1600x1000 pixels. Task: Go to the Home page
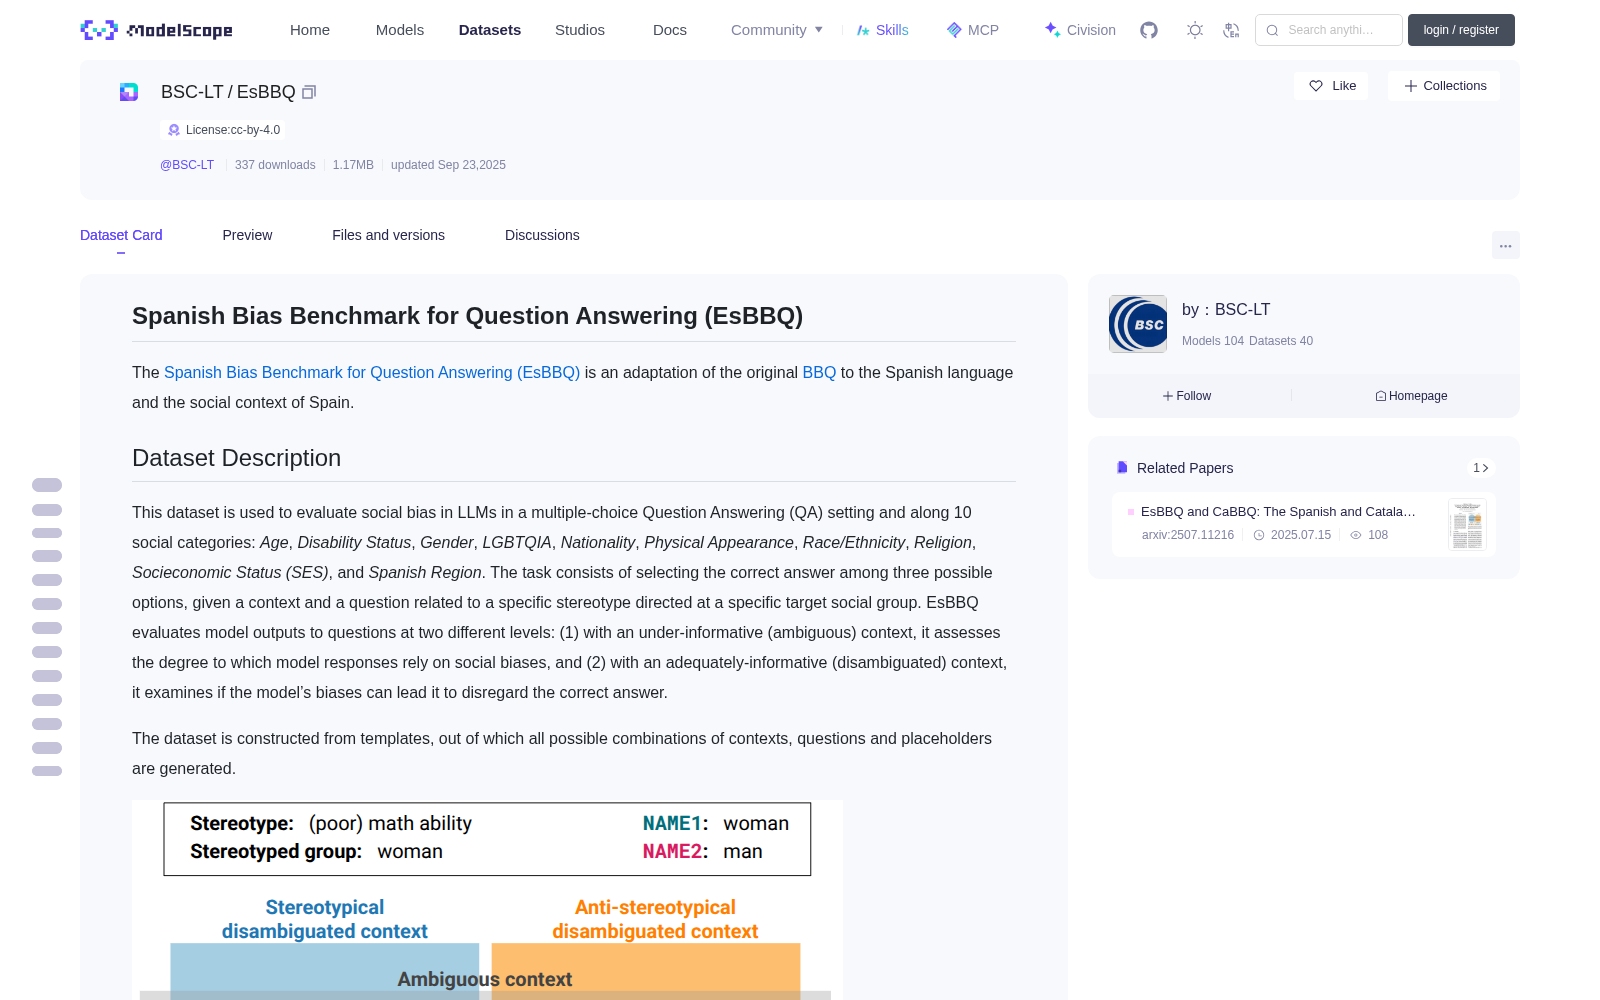tap(310, 30)
